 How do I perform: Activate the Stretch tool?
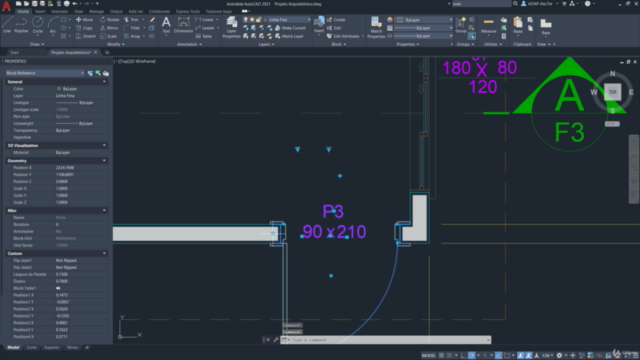[86, 36]
